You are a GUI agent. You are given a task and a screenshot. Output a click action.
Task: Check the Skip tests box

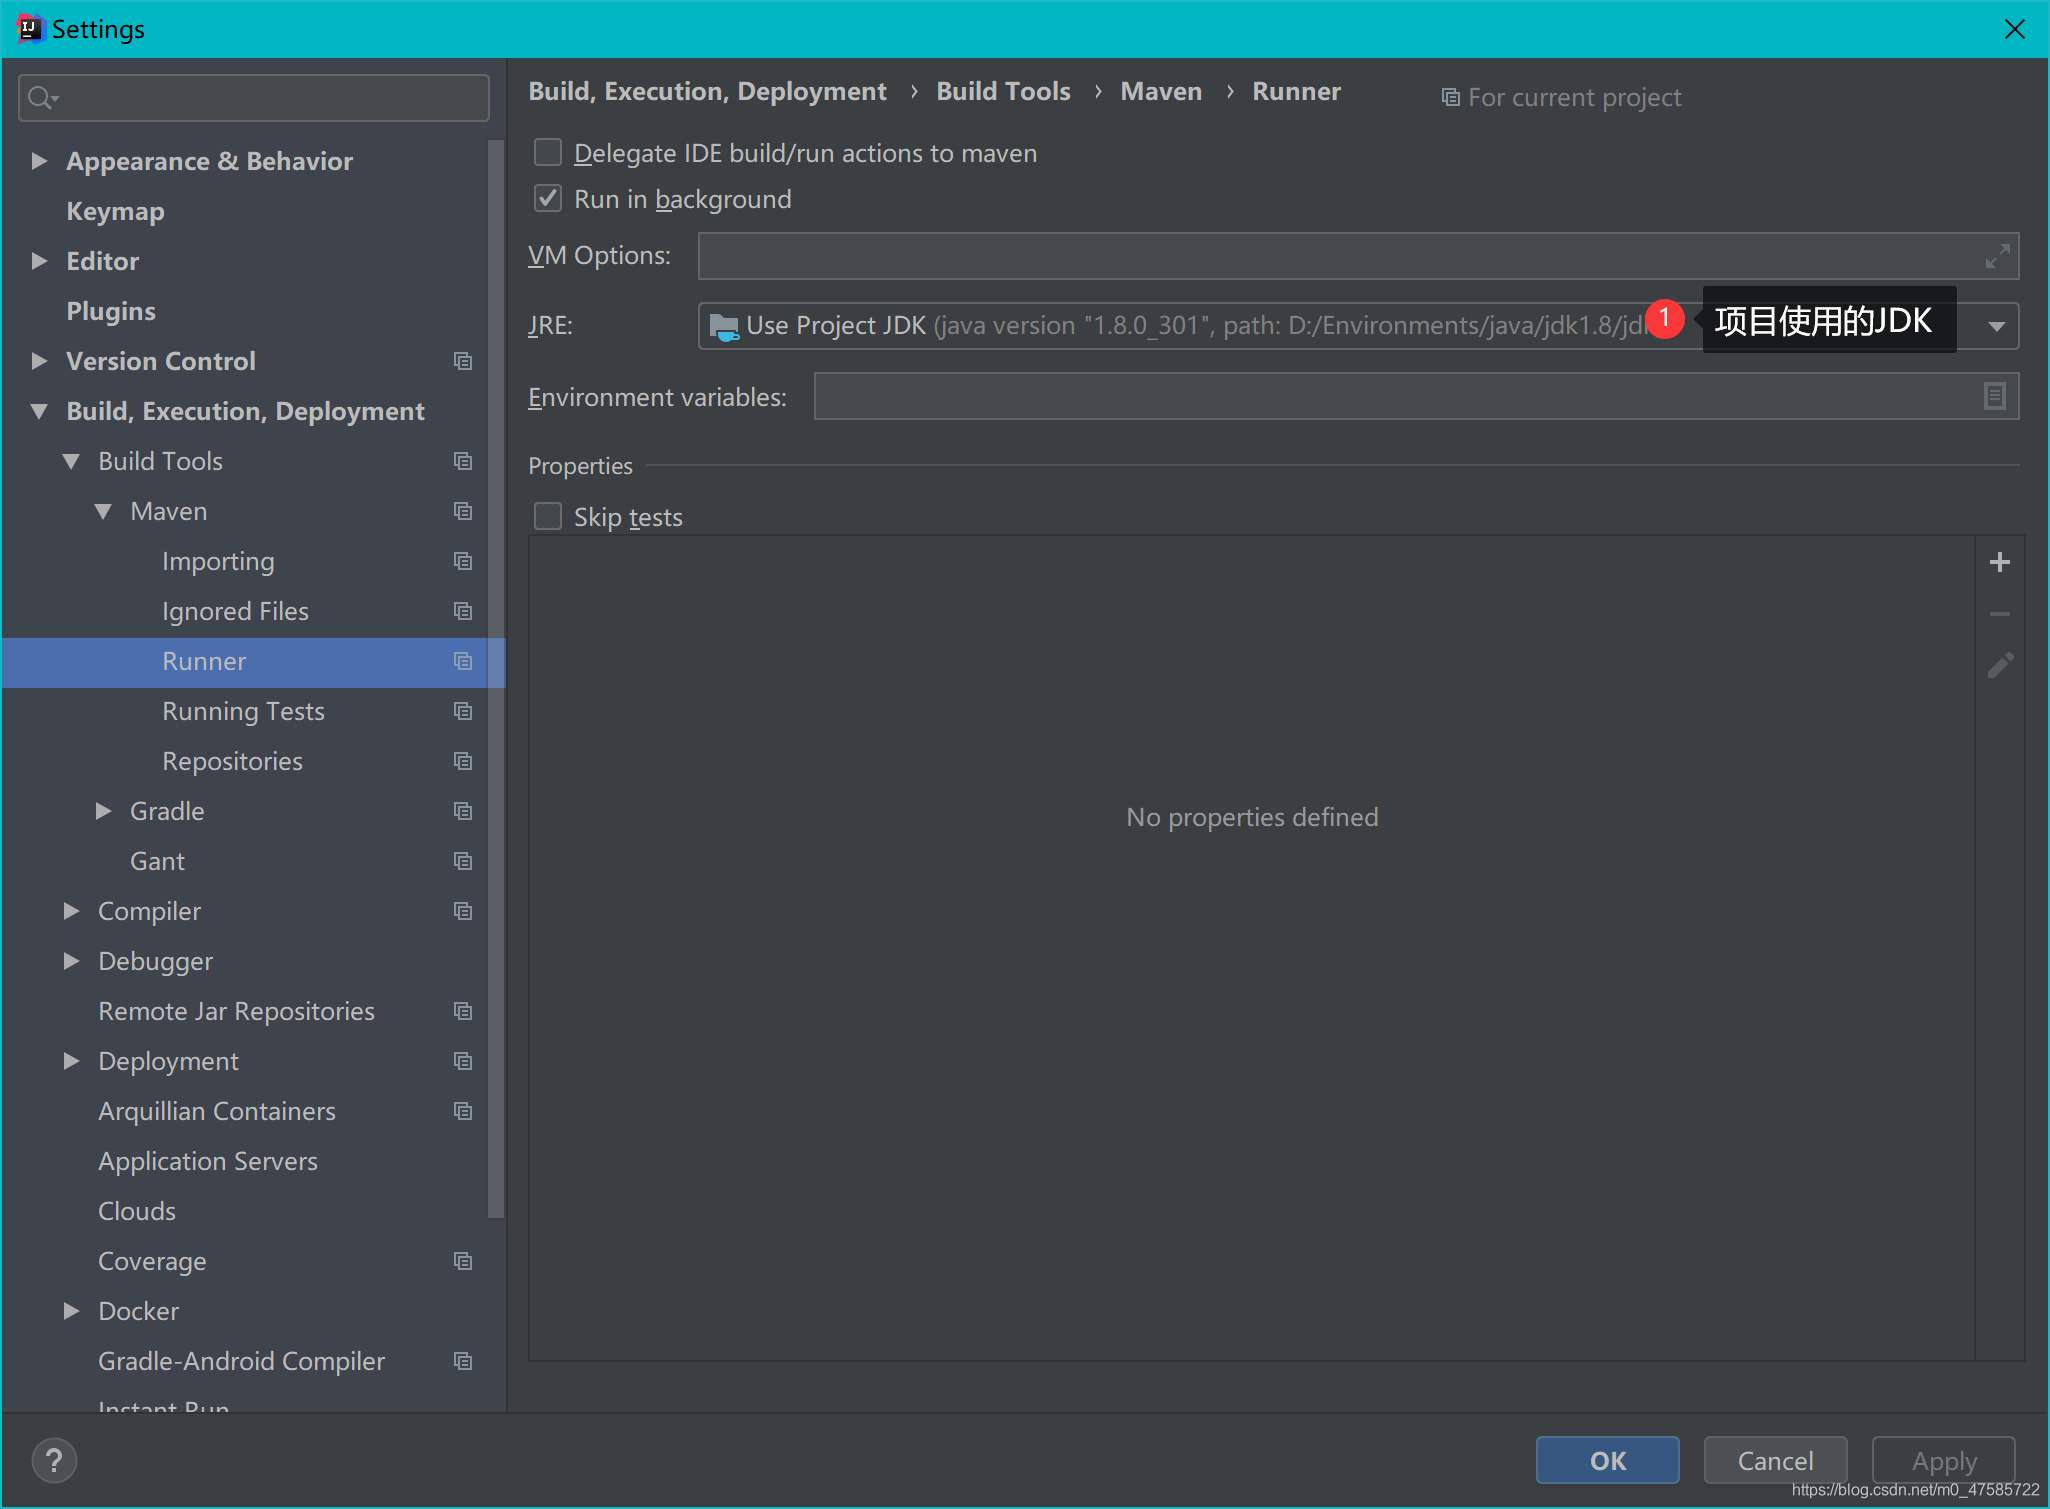click(x=548, y=516)
